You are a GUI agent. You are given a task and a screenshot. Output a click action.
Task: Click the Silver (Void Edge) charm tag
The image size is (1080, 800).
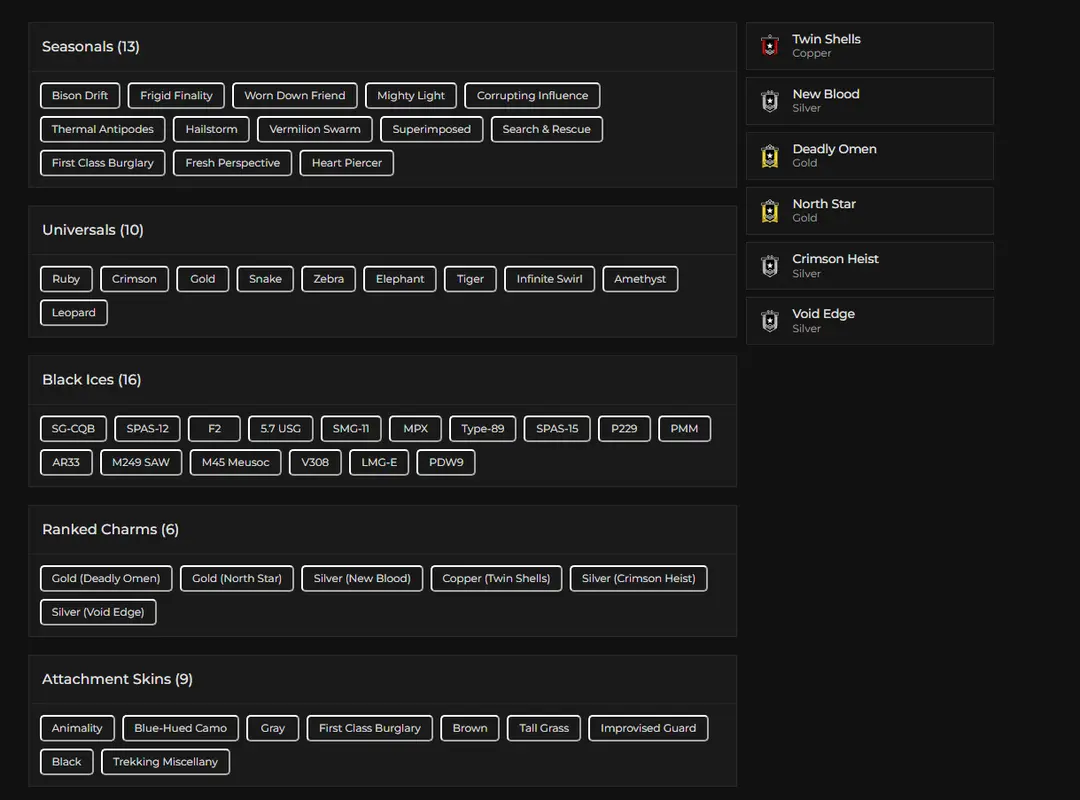98,613
